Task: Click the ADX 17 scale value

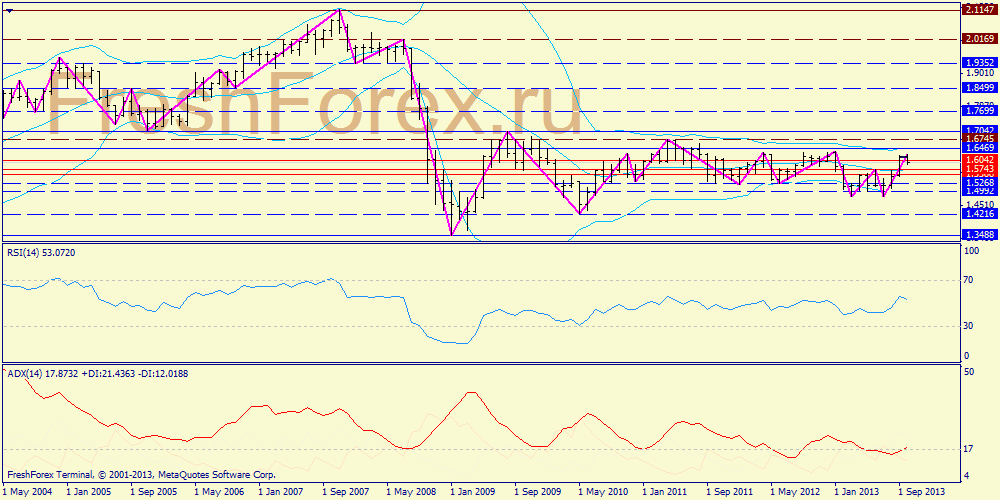Action: coord(968,448)
